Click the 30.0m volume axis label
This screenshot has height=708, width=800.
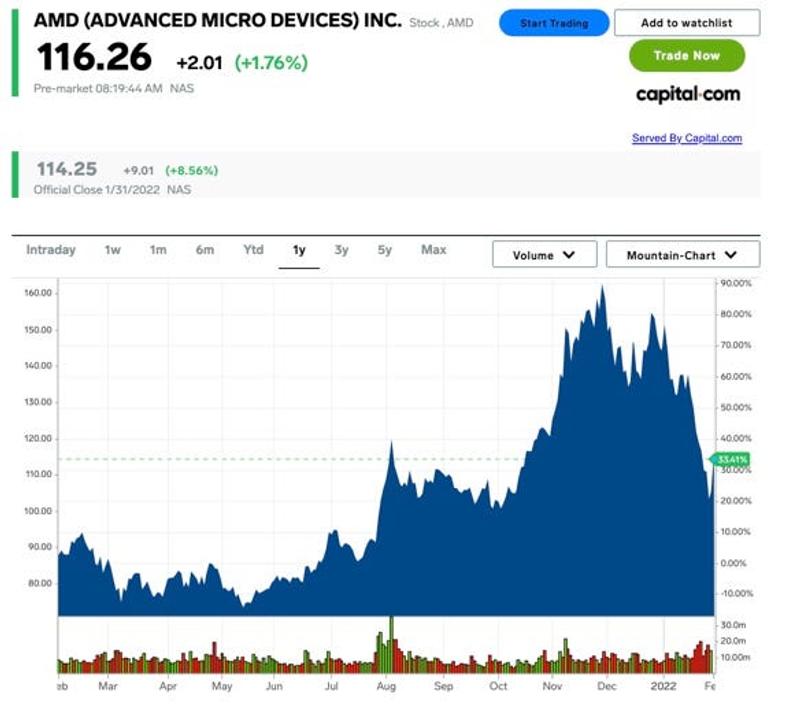[x=733, y=625]
